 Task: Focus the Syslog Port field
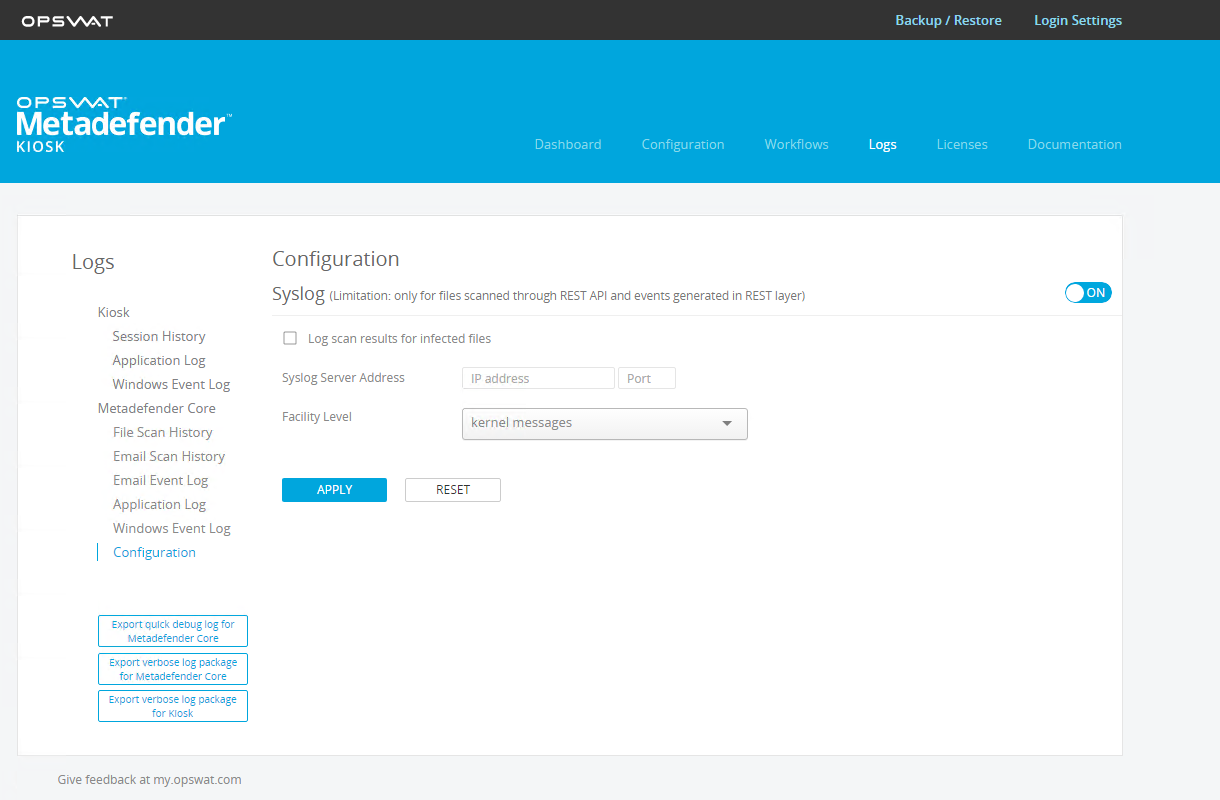[x=647, y=378]
